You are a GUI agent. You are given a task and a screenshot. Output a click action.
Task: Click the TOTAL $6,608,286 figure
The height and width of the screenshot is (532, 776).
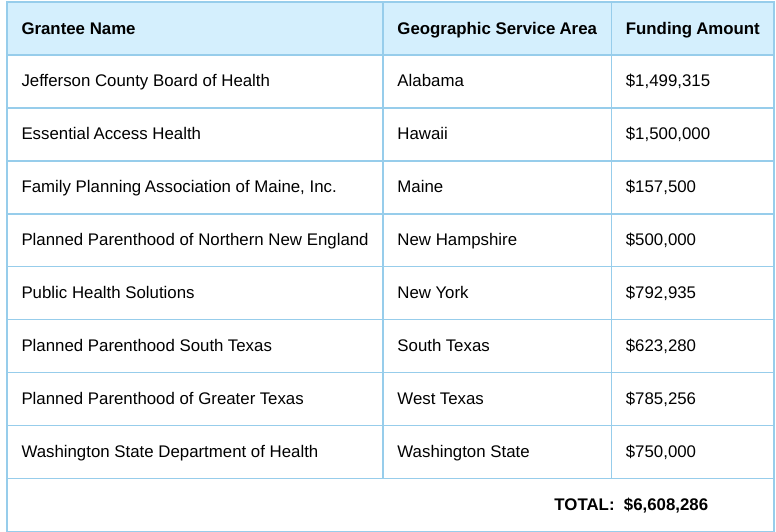click(x=666, y=504)
